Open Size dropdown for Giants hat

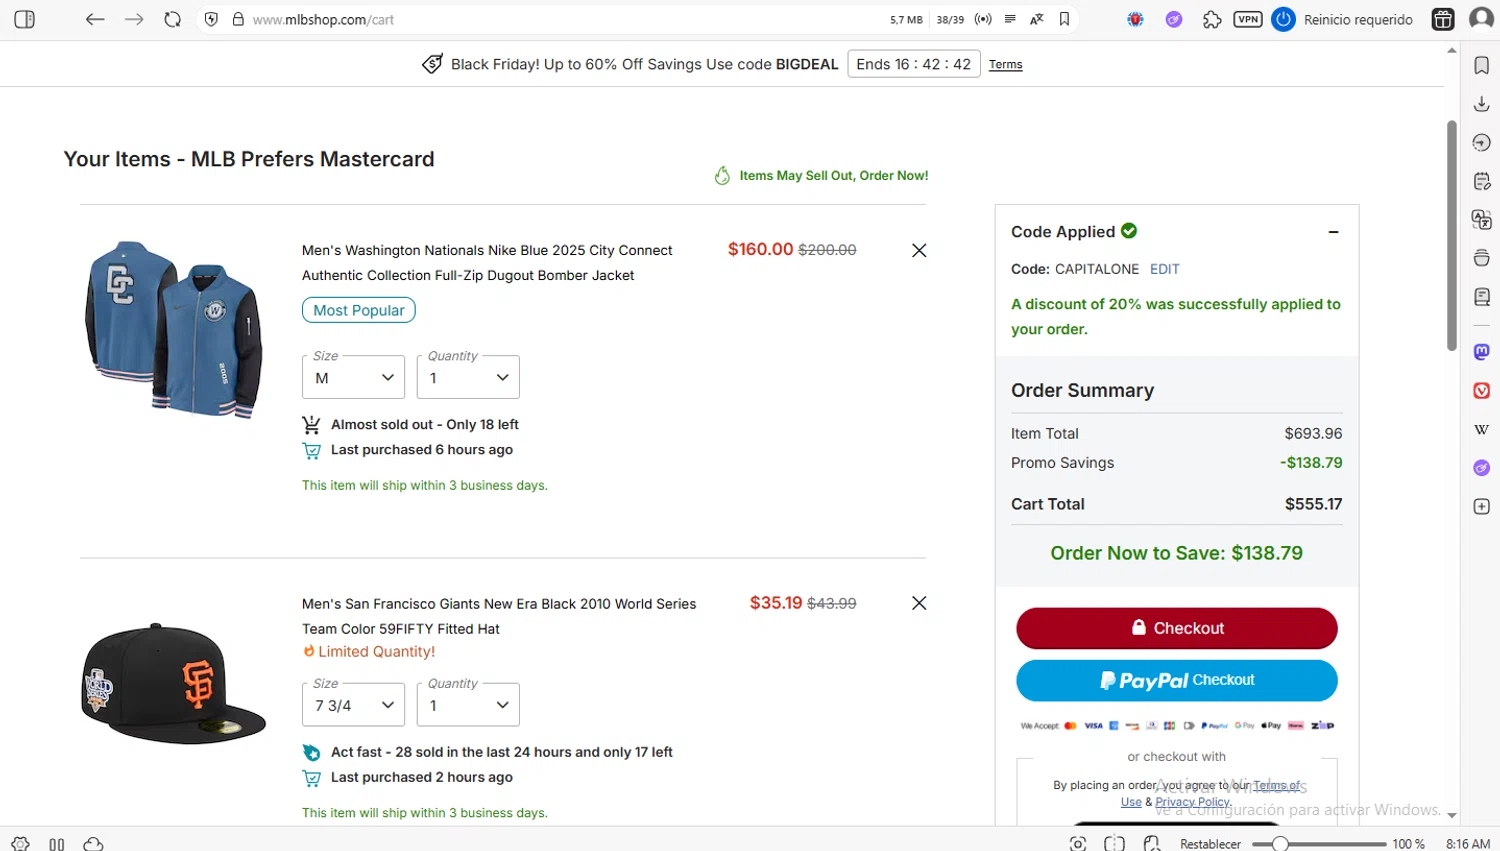pos(353,705)
